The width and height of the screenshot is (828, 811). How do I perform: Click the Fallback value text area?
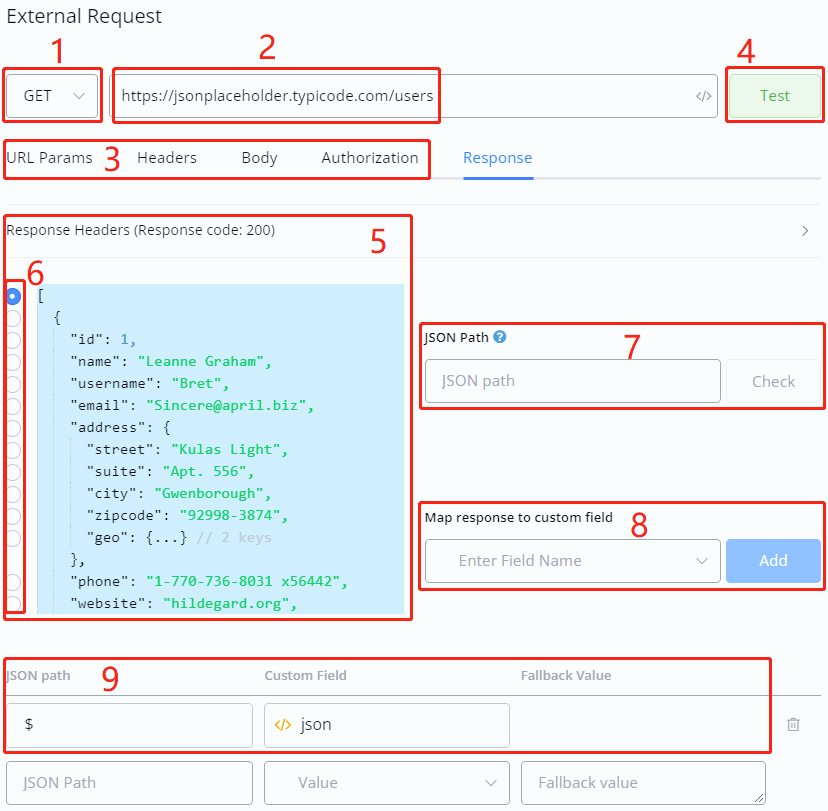pos(643,783)
